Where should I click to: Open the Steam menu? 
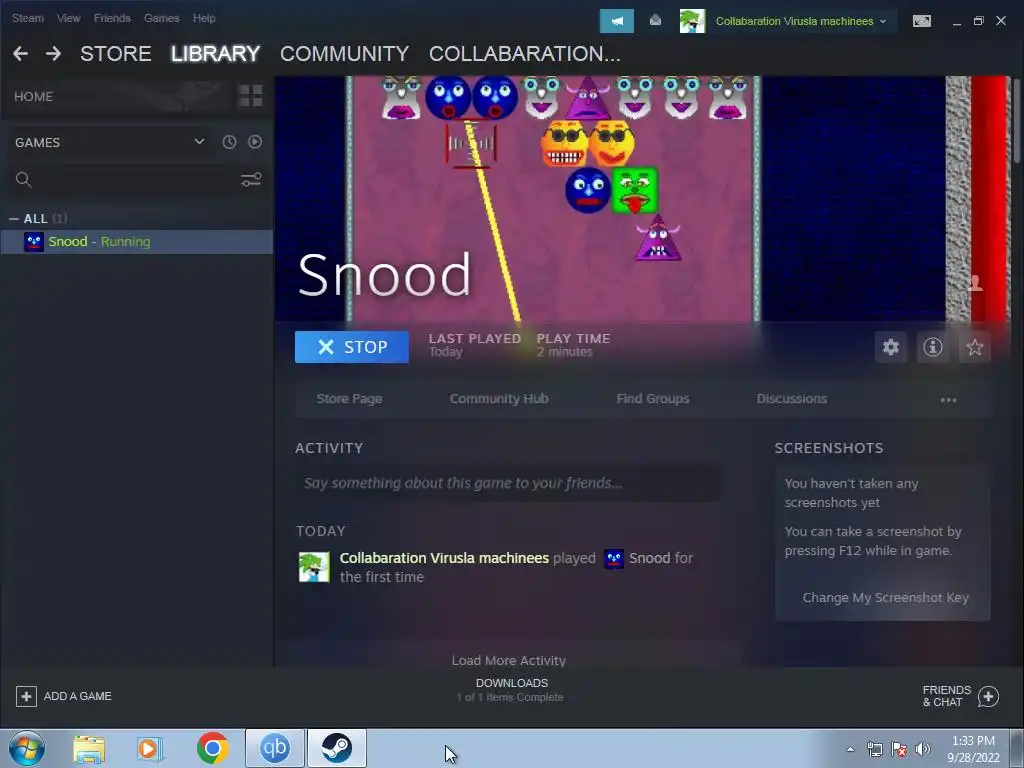(27, 18)
